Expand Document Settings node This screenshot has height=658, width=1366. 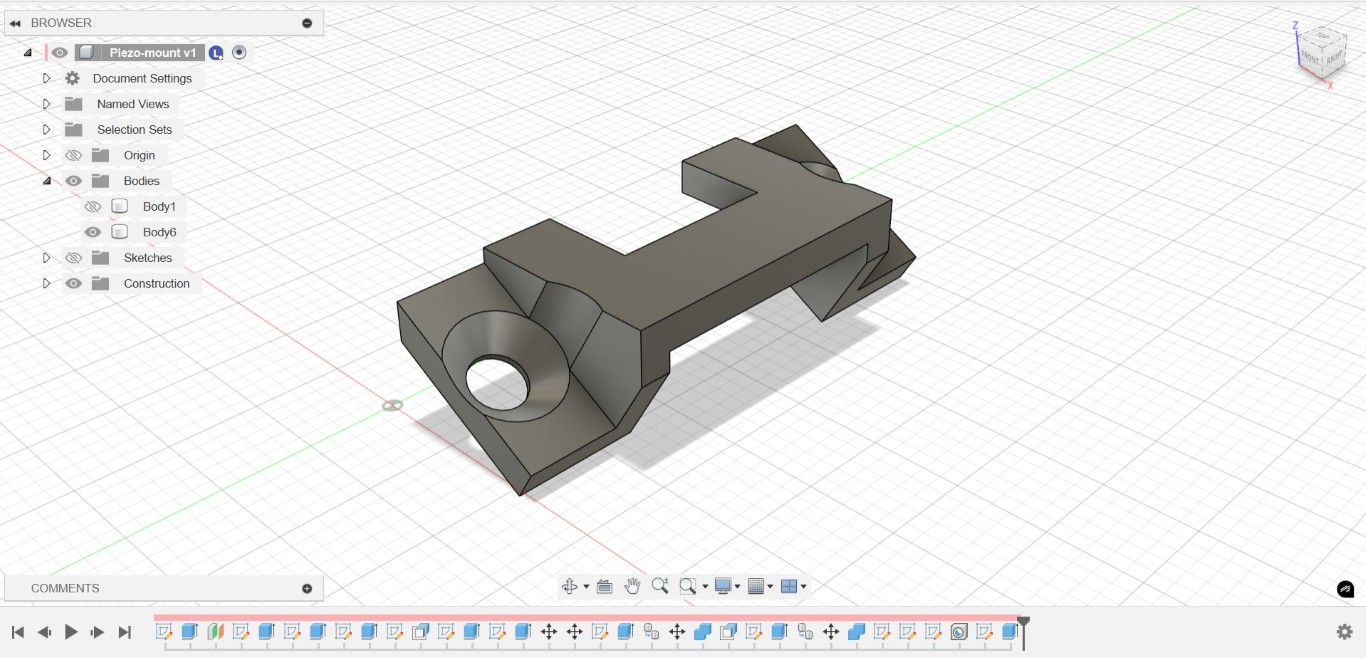[46, 78]
